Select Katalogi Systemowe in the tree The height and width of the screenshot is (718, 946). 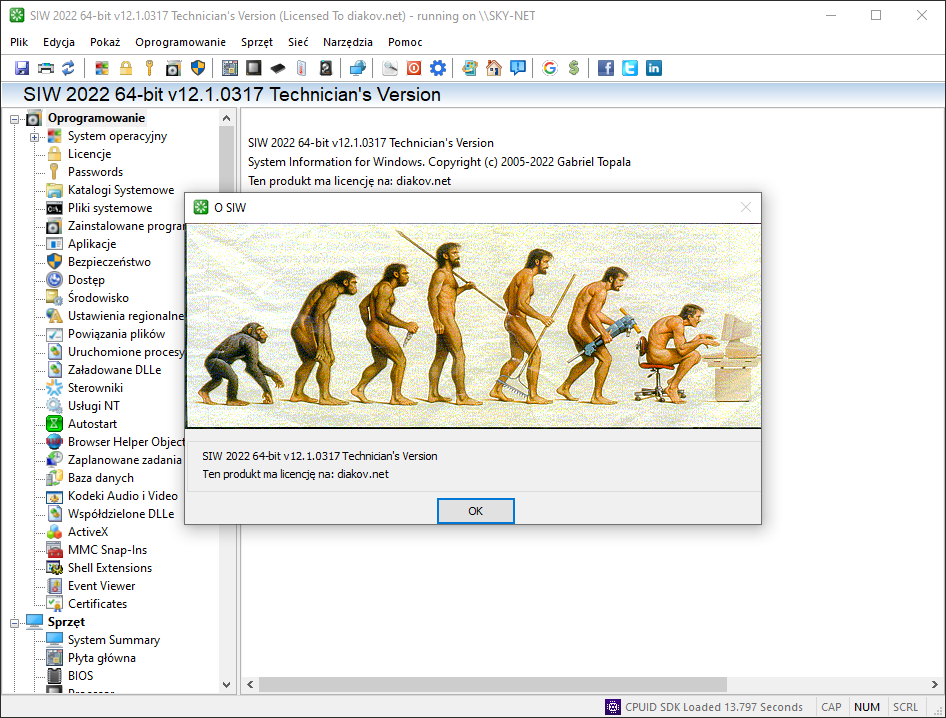tap(121, 190)
